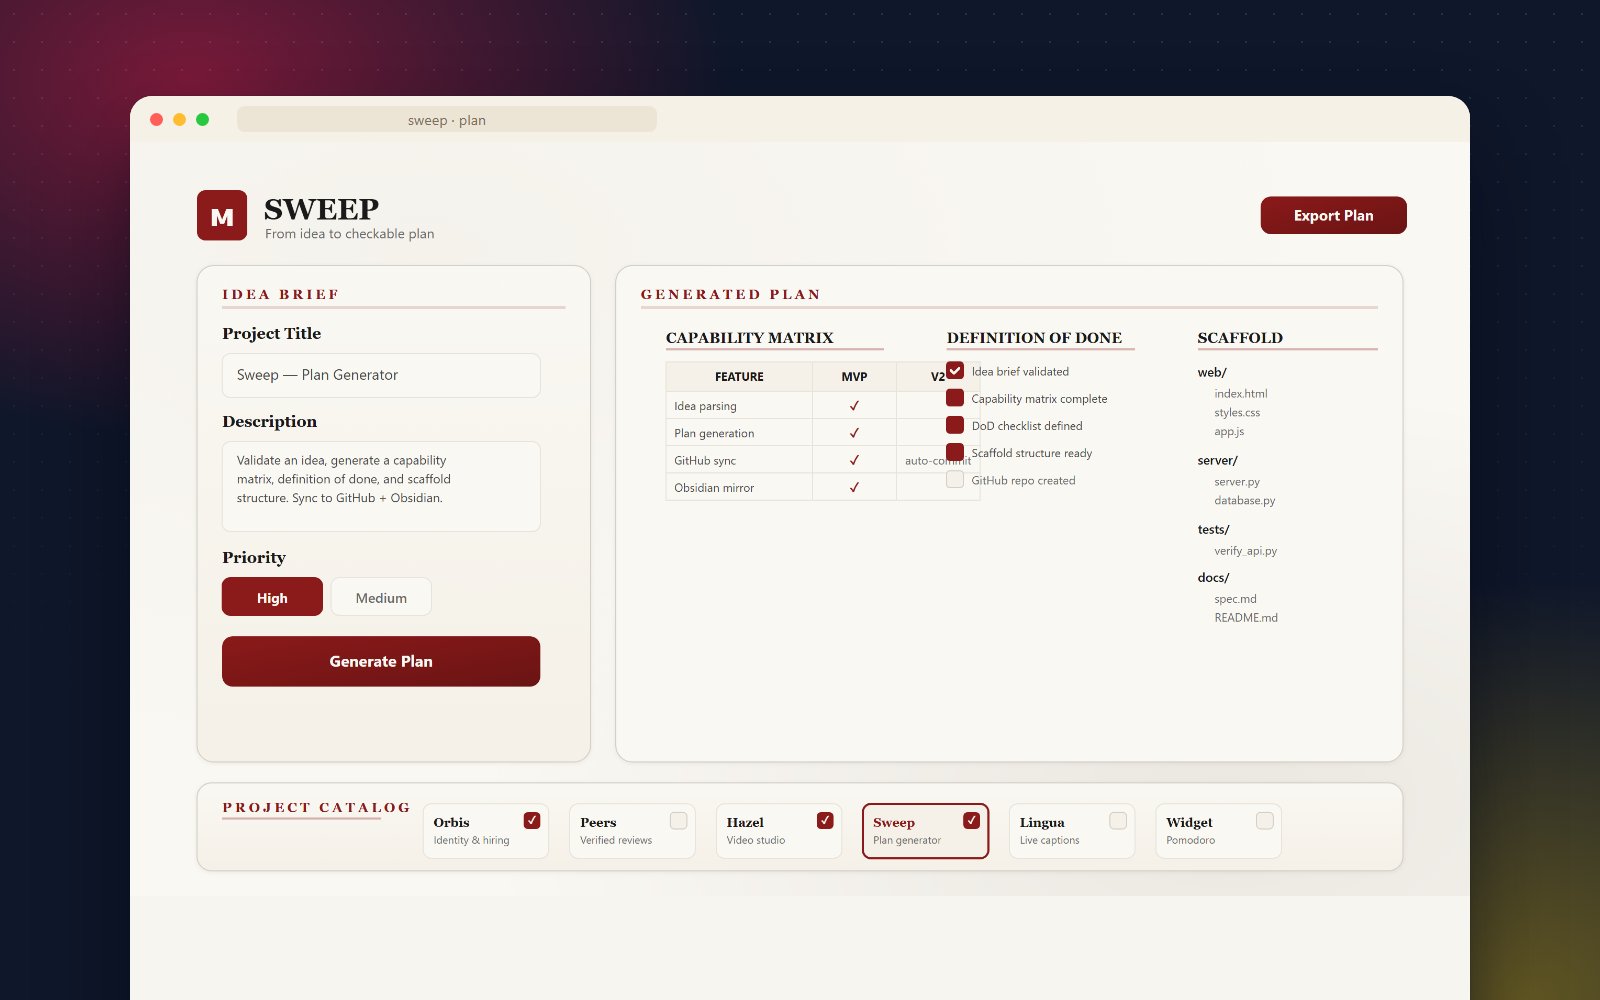
Task: Enable the Peers project checkbox
Action: click(678, 820)
